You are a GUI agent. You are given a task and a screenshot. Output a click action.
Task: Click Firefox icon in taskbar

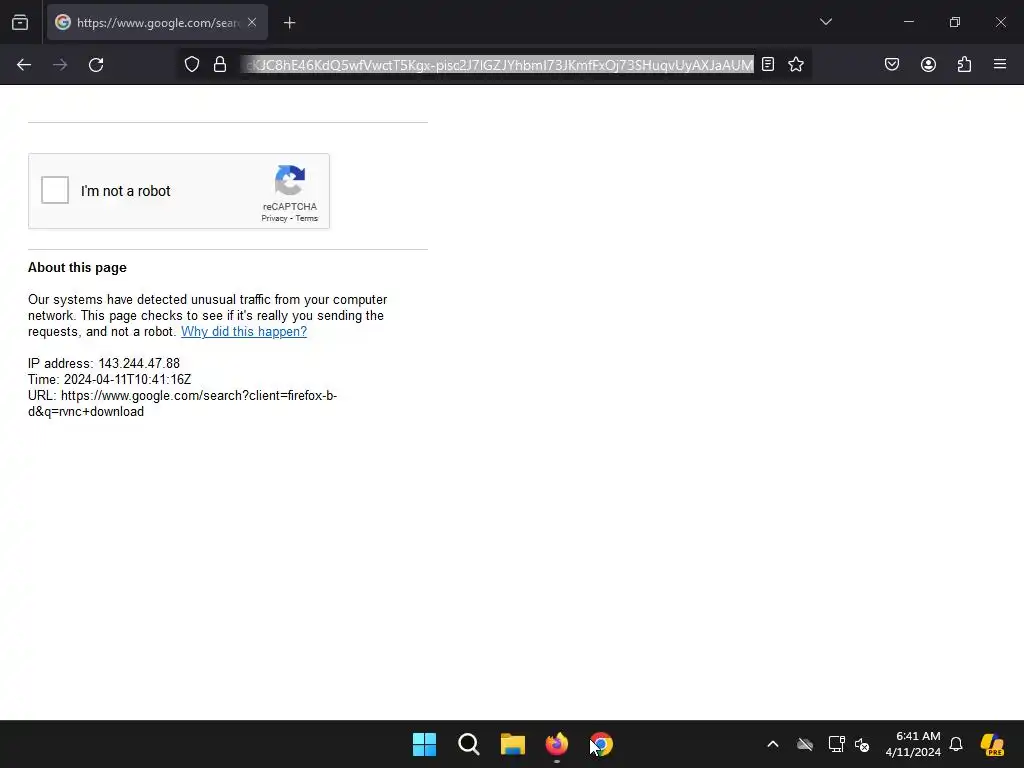click(x=556, y=744)
